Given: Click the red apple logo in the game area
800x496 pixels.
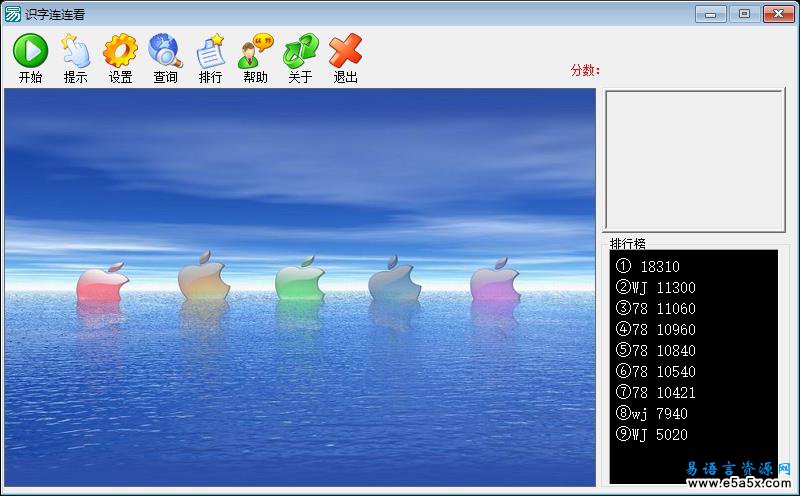Looking at the screenshot, I should coord(102,282).
